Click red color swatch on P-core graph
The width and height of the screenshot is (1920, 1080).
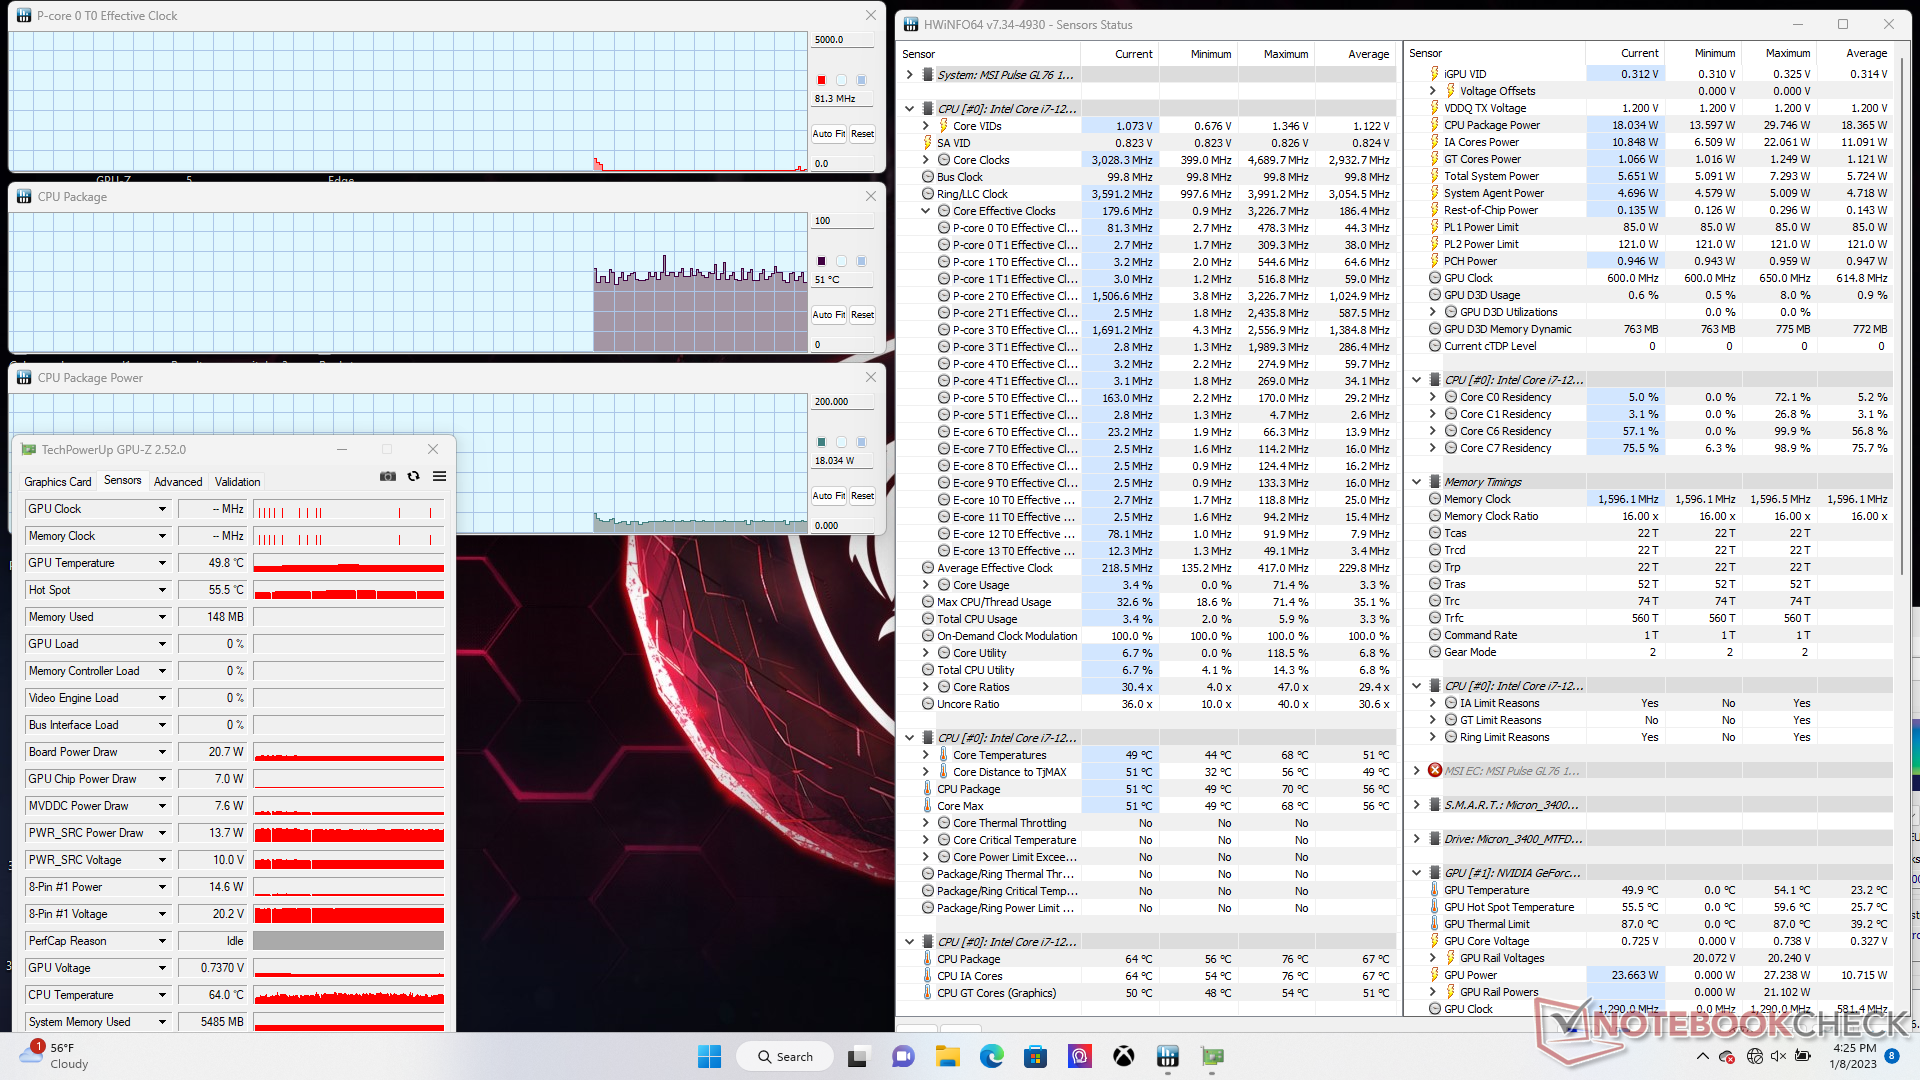(x=821, y=80)
